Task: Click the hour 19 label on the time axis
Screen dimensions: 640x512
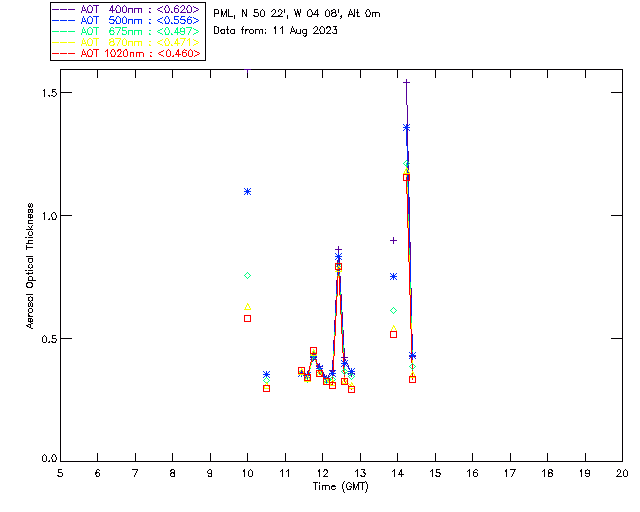Action: point(585,473)
